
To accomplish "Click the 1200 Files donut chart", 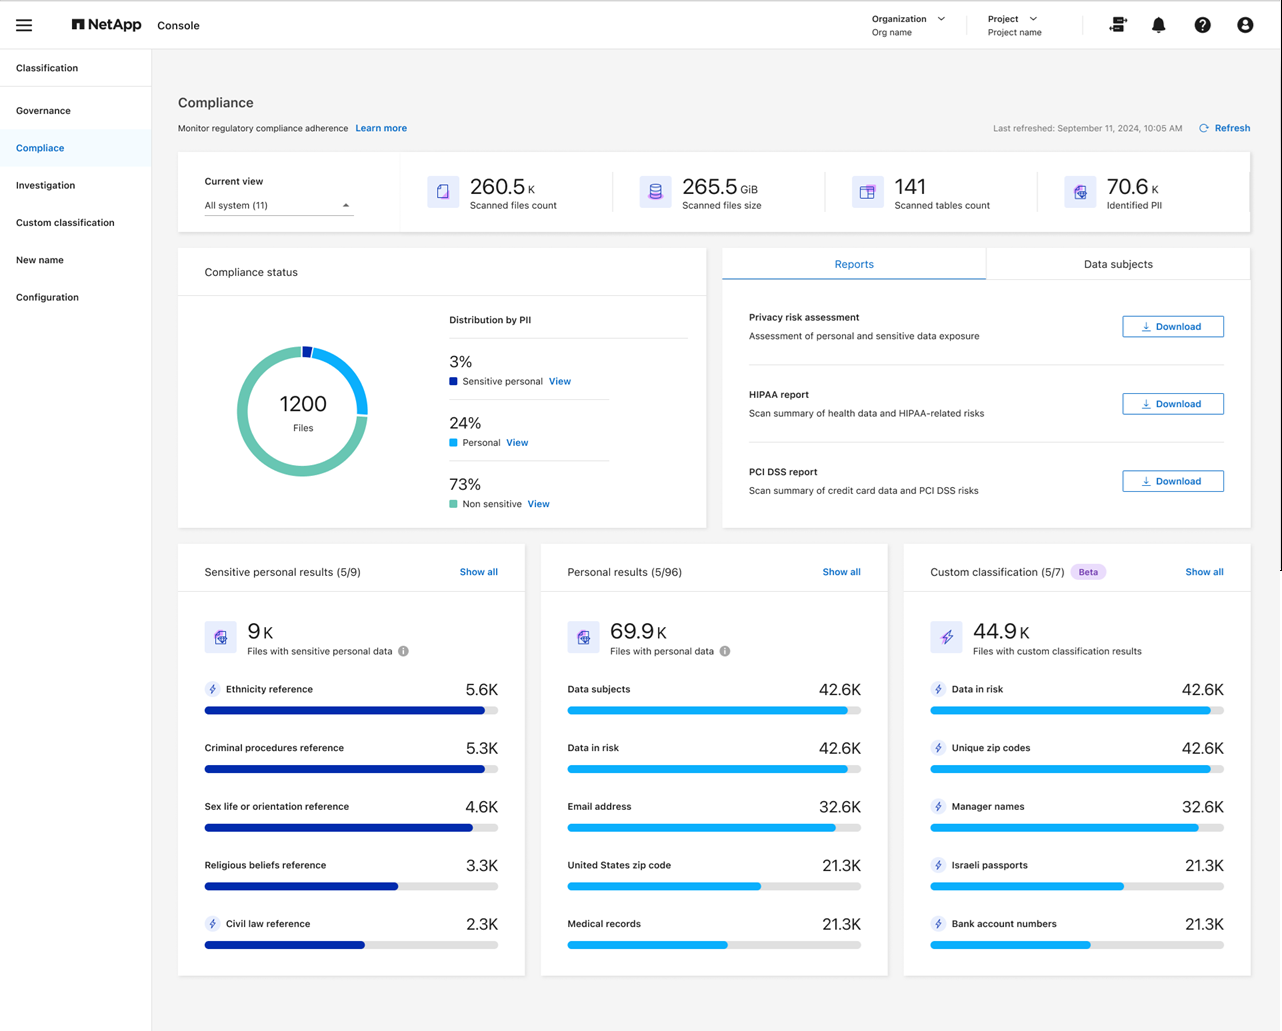I will point(302,411).
